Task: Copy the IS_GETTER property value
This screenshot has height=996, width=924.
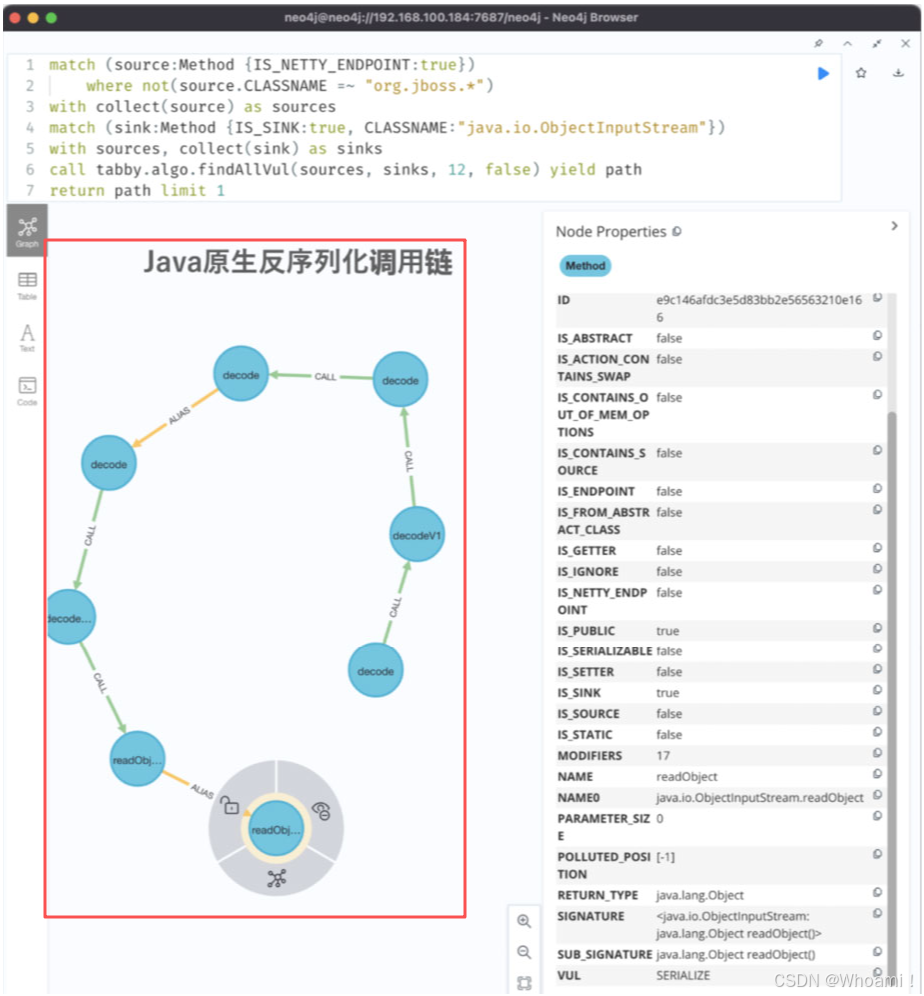Action: point(878,548)
